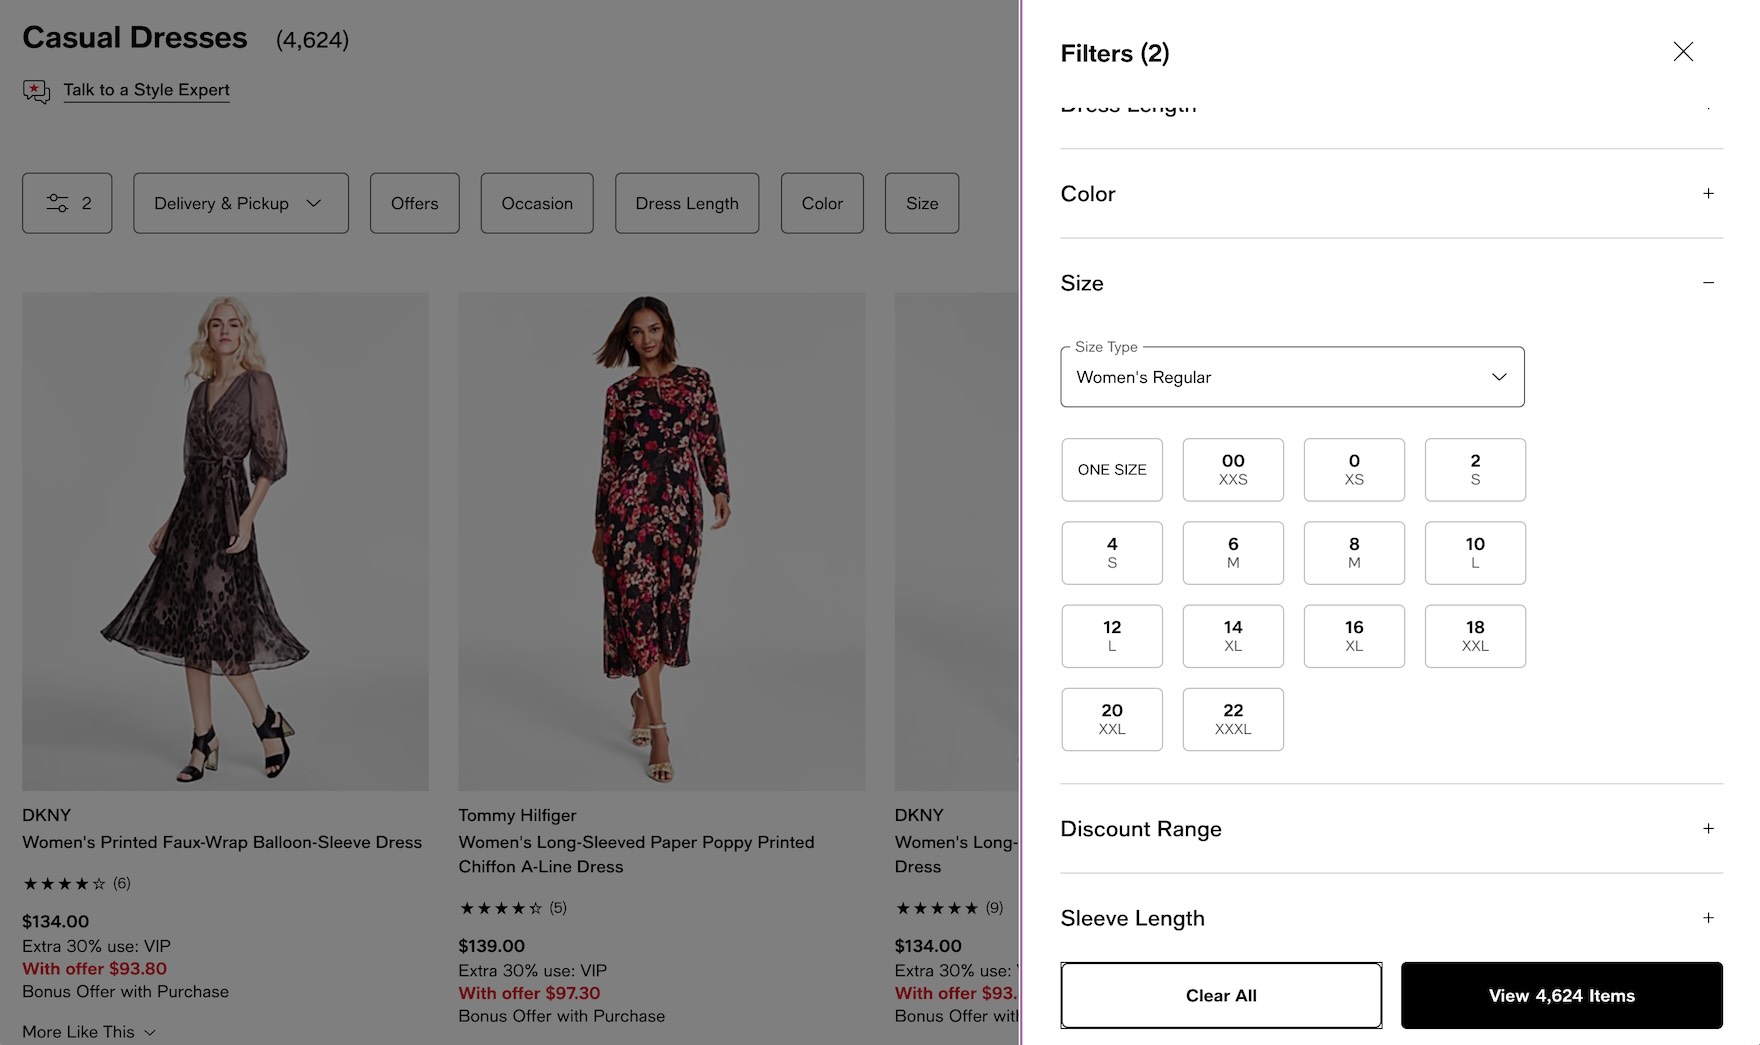Open the Tommy Hilfiger floral dress image
Viewport: 1760px width, 1045px height.
(661, 541)
